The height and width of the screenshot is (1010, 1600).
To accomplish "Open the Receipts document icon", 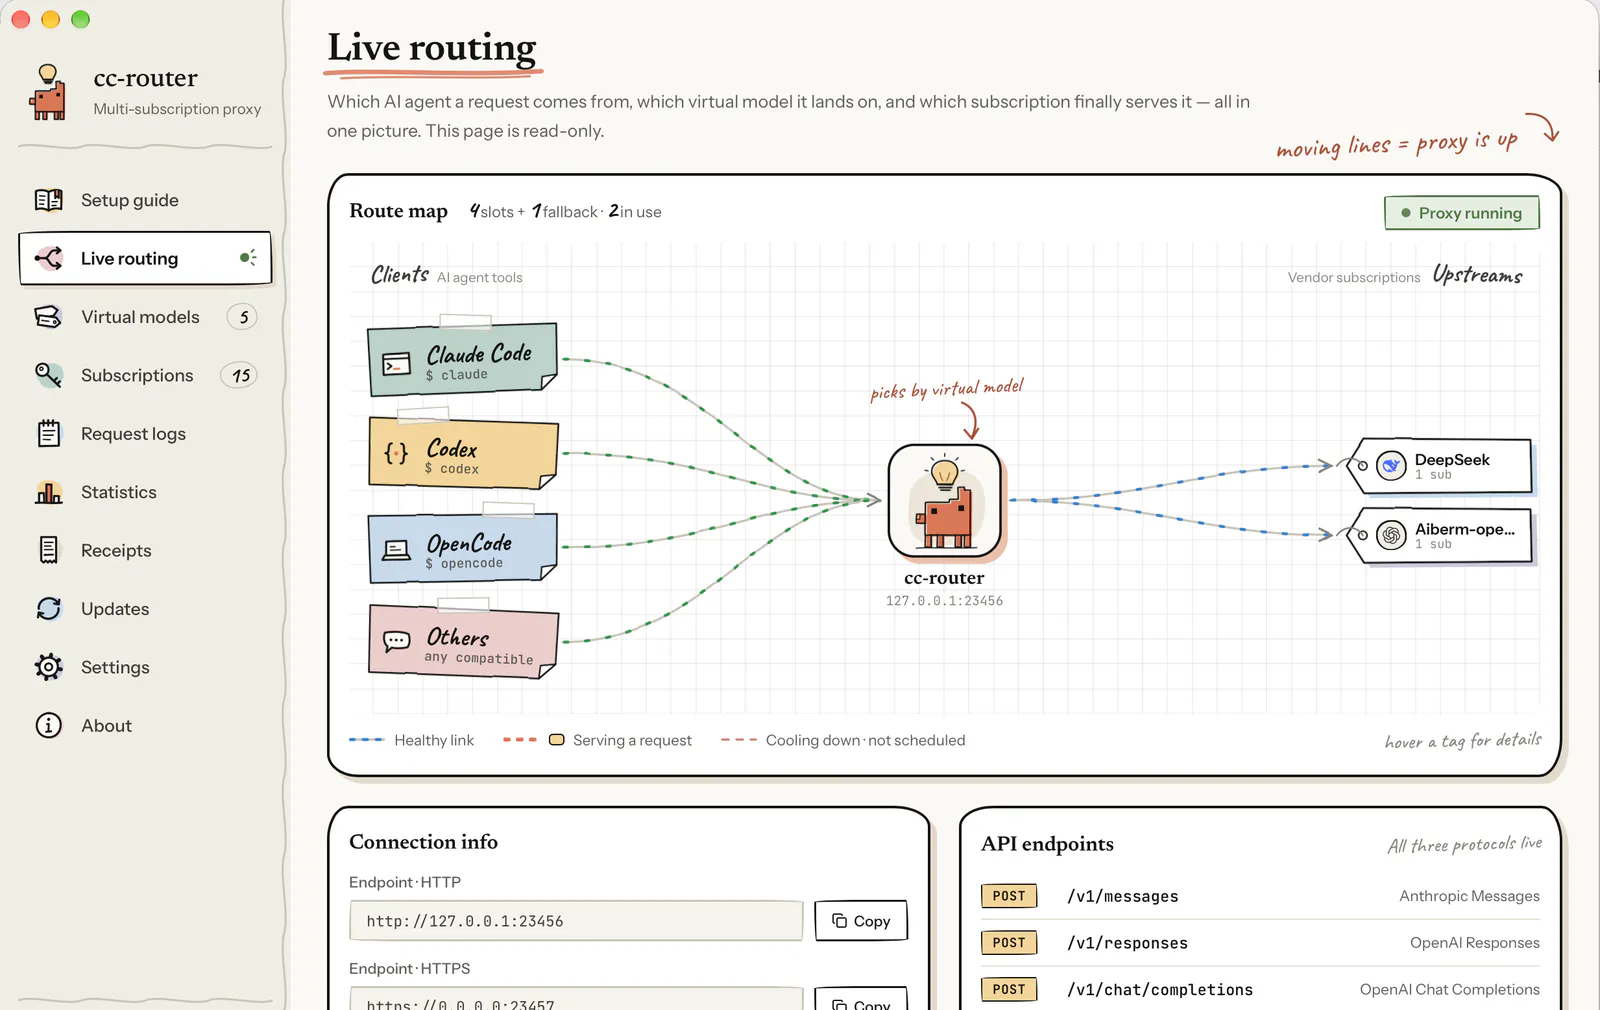I will click(48, 550).
